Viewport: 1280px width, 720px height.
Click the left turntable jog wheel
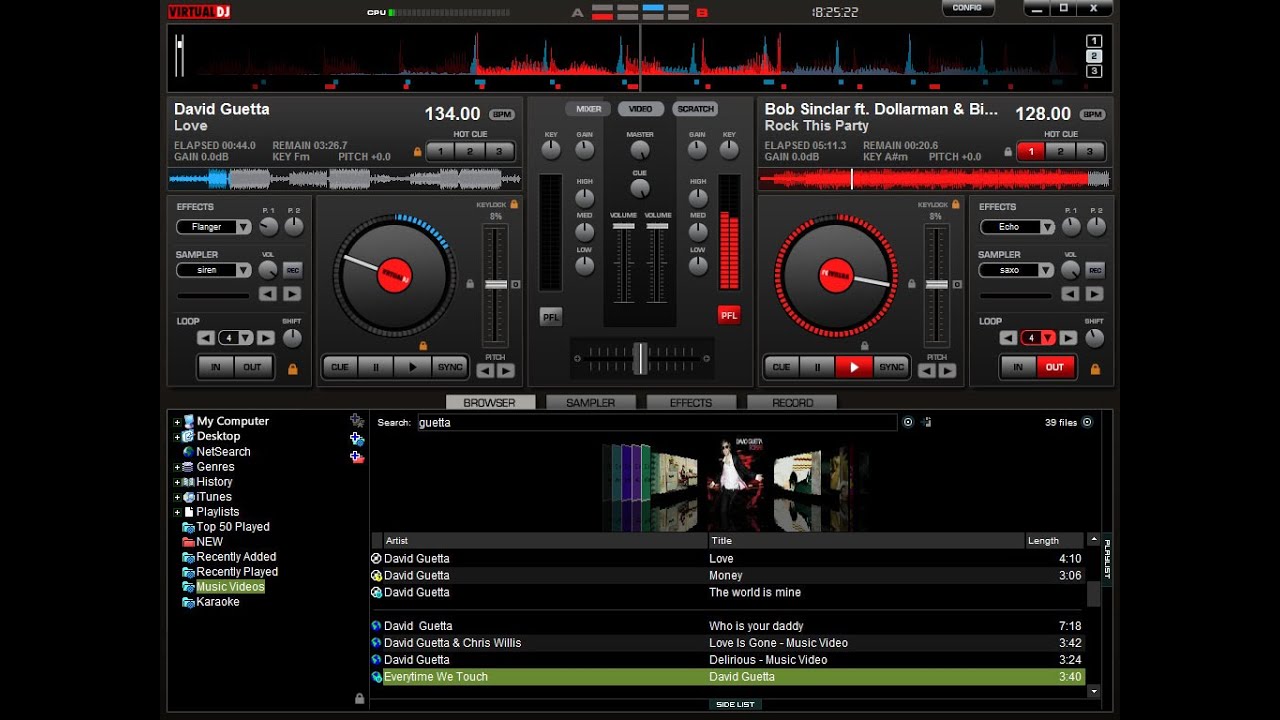(x=394, y=275)
